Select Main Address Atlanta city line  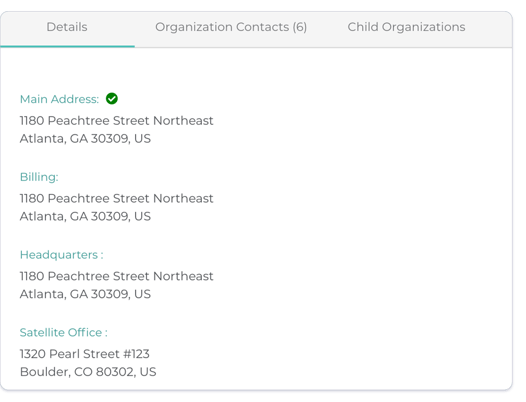click(85, 139)
